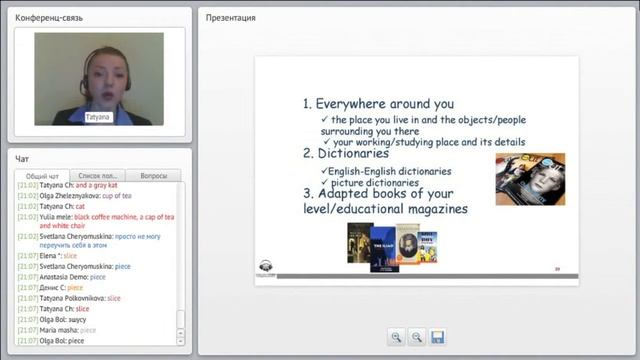Click slide heading '1. Everywhere around you'
Viewport: 640px width, 360px height.
coord(378,104)
